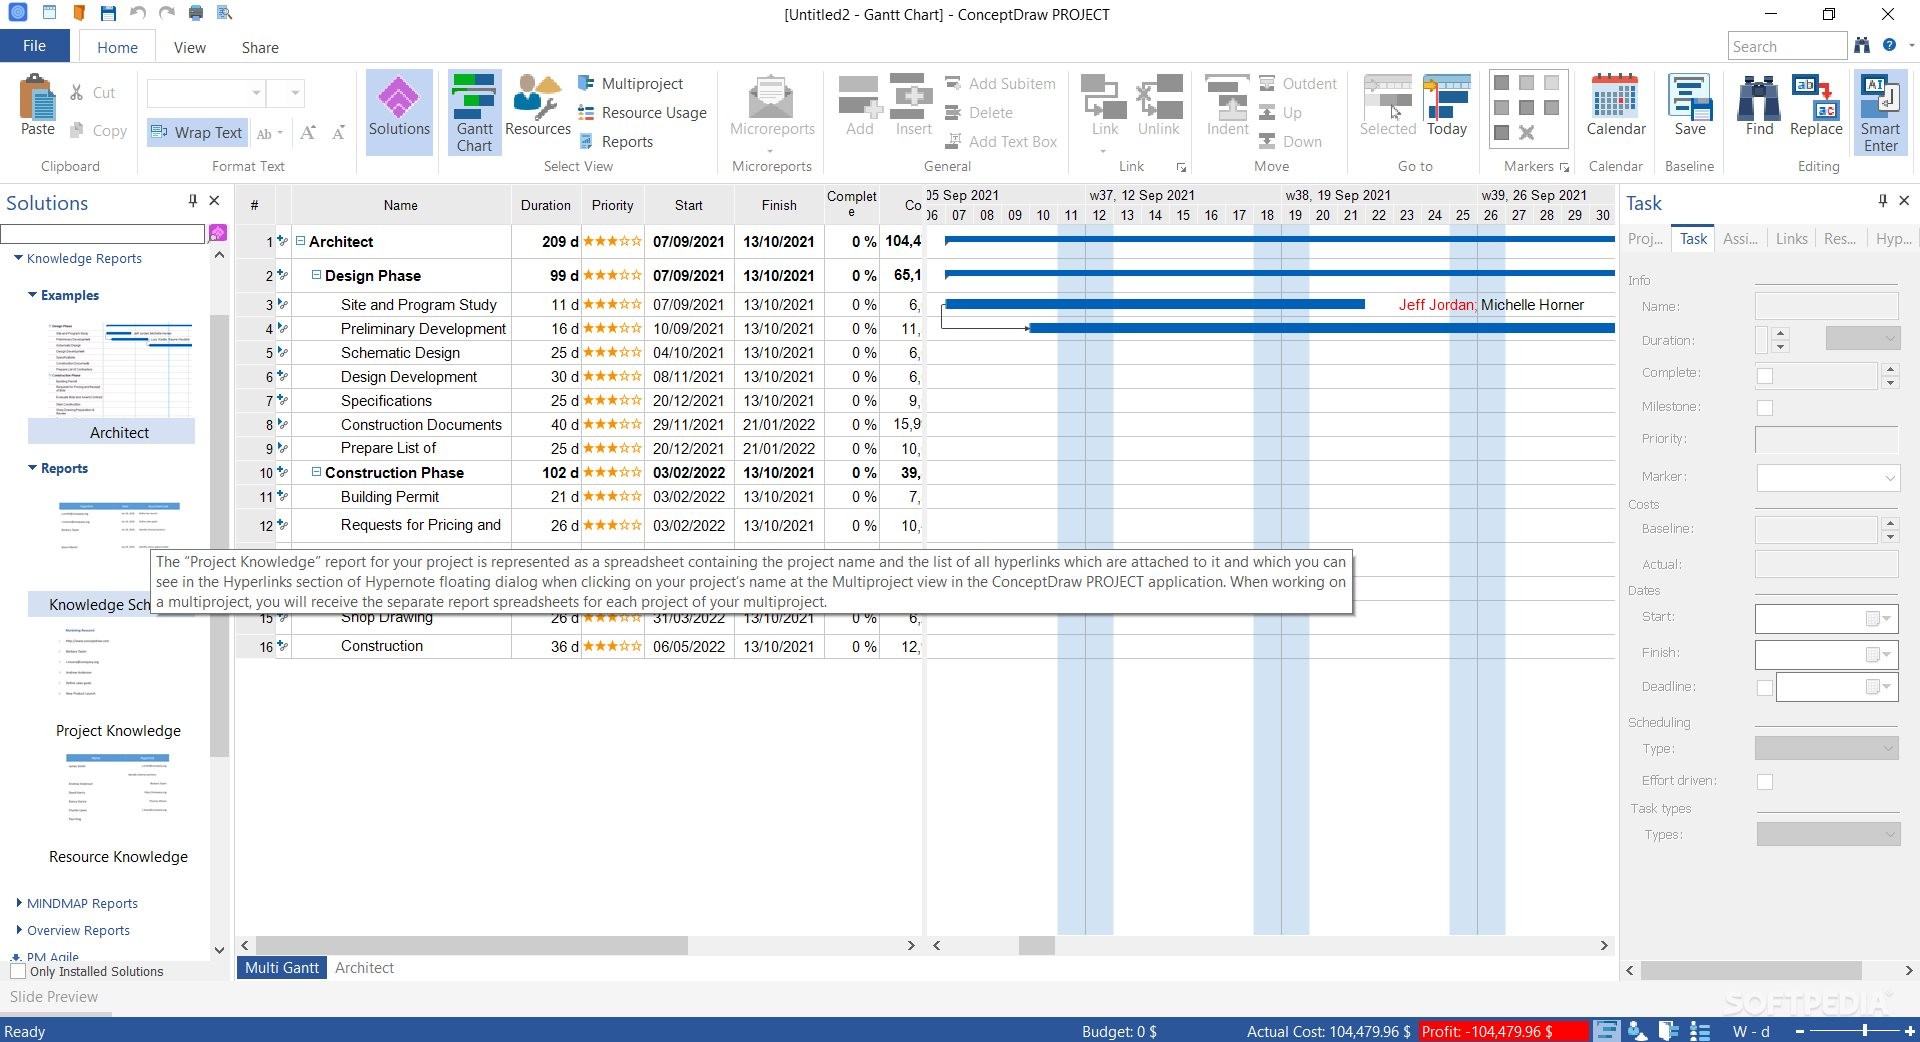Collapse the Examples group
Viewport: 1920px width, 1042px height.
pyautogui.click(x=33, y=295)
